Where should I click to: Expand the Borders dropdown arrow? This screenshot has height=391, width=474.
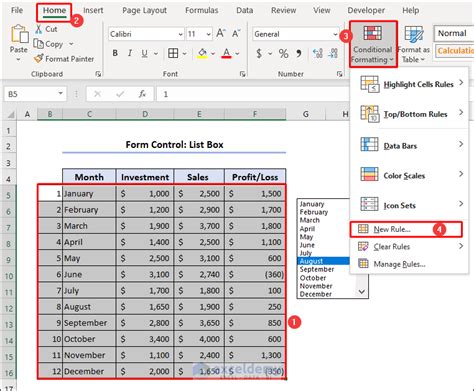pyautogui.click(x=184, y=53)
